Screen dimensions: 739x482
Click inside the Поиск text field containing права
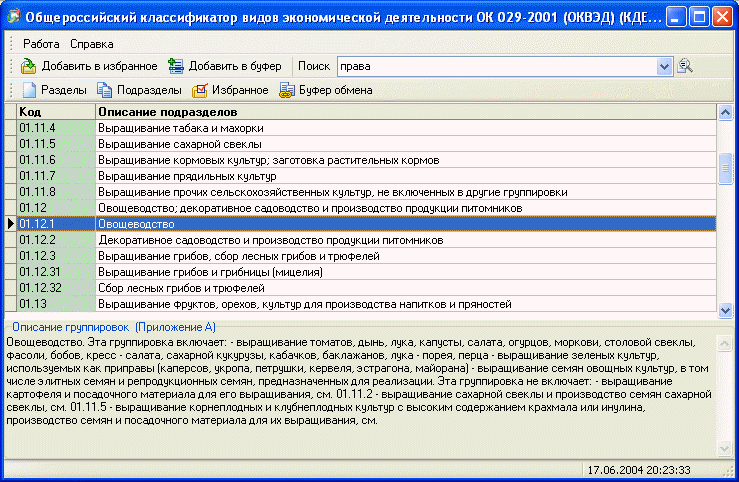pyautogui.click(x=497, y=66)
